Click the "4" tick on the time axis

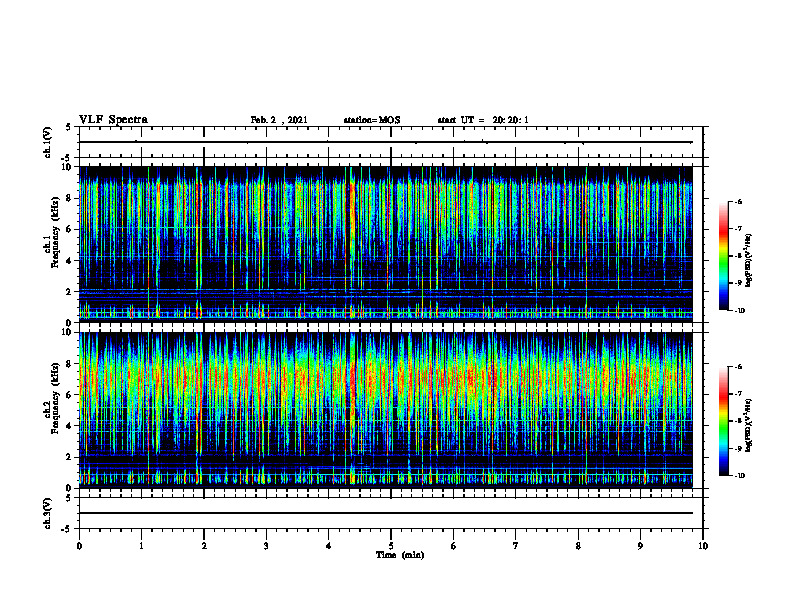[x=328, y=546]
